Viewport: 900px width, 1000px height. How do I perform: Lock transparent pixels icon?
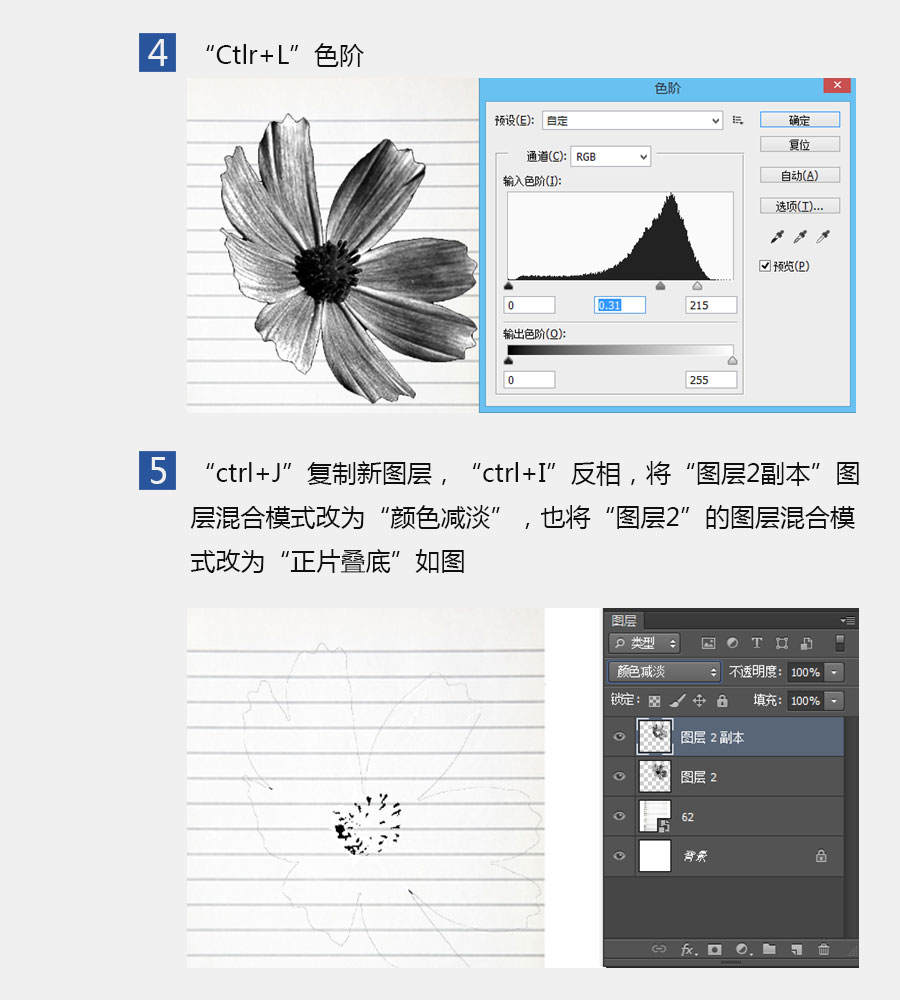tap(654, 701)
